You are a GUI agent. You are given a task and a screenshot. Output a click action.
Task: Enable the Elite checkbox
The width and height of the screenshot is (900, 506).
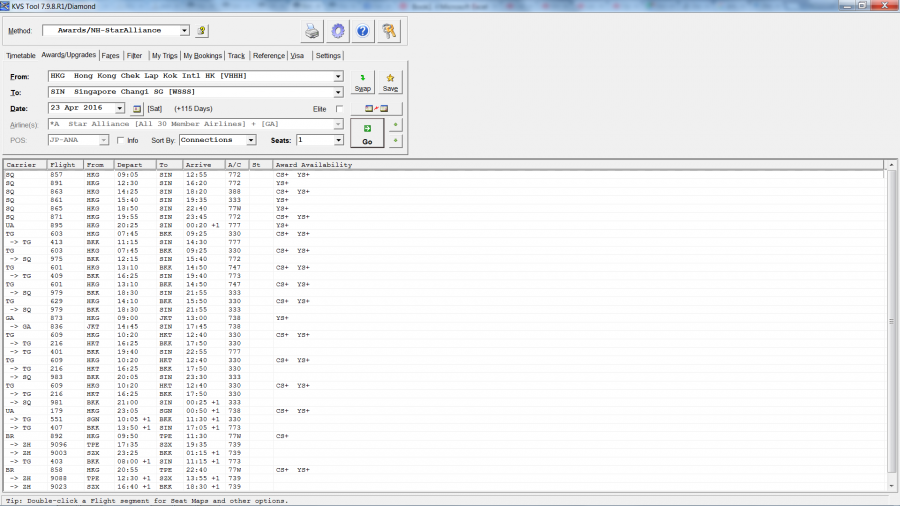340,108
